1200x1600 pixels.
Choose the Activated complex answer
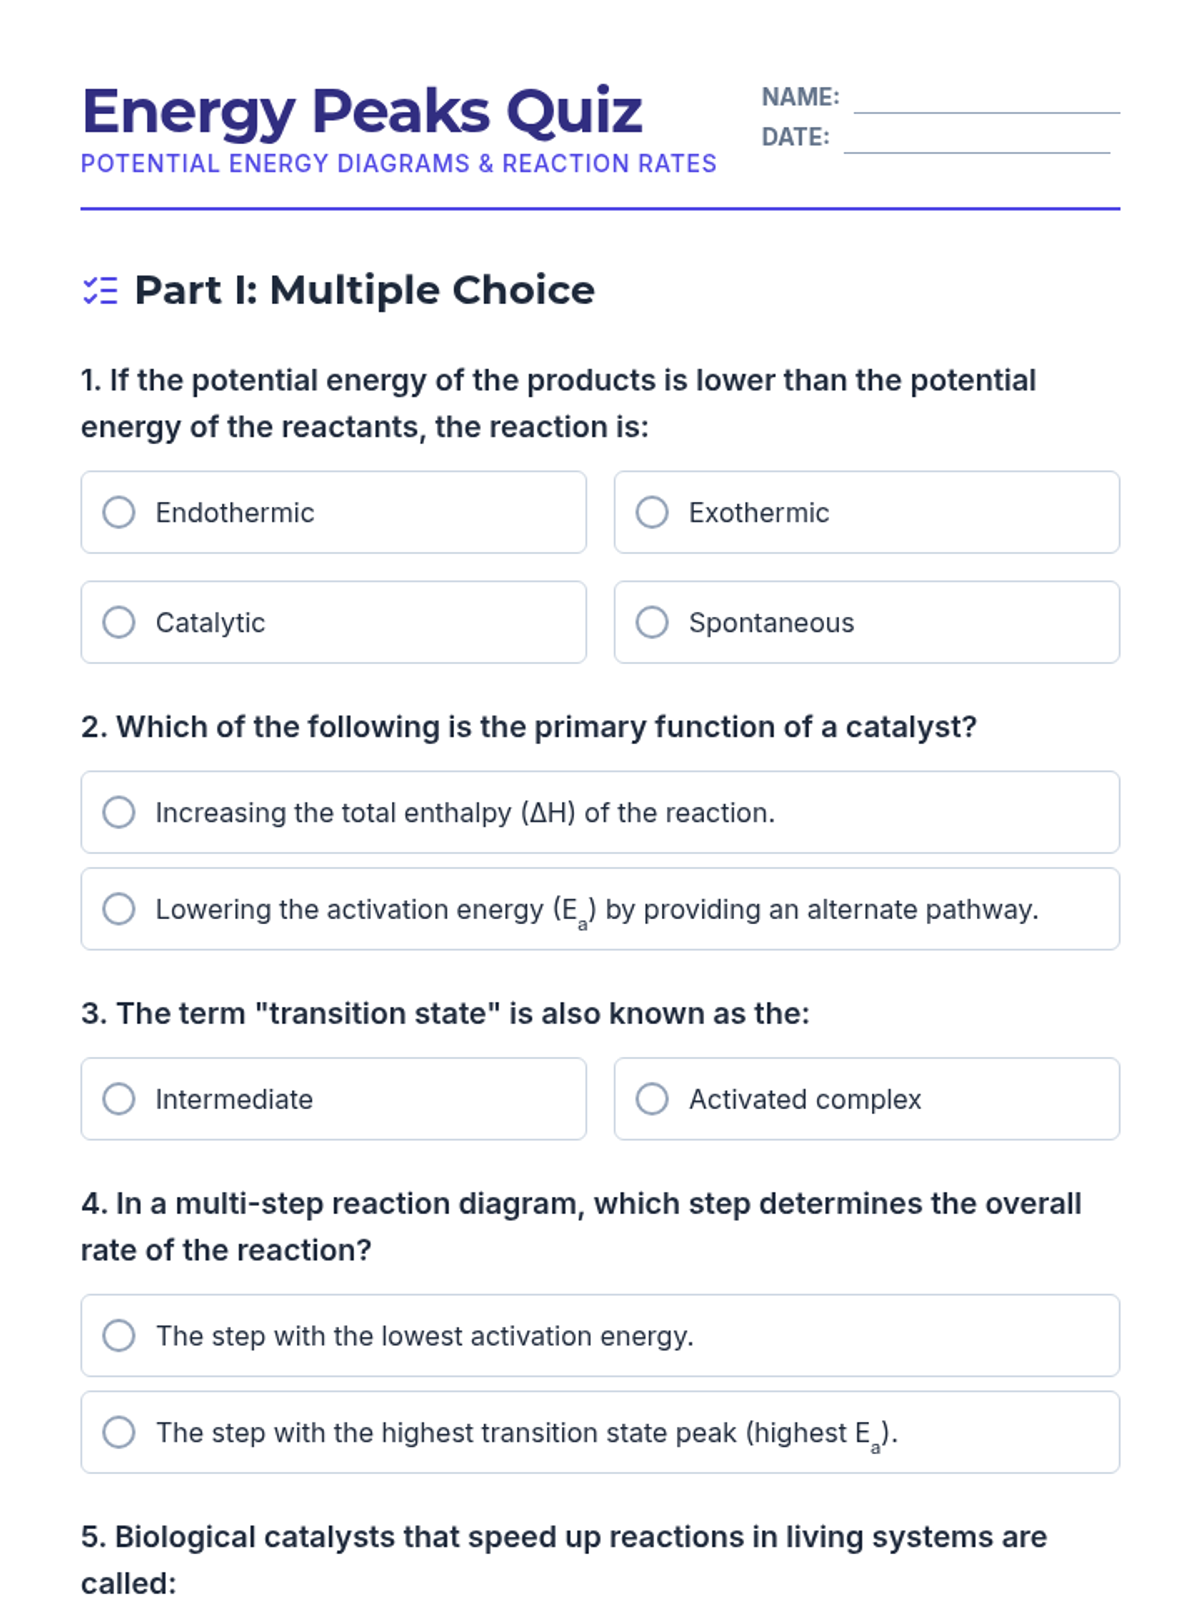point(652,1099)
